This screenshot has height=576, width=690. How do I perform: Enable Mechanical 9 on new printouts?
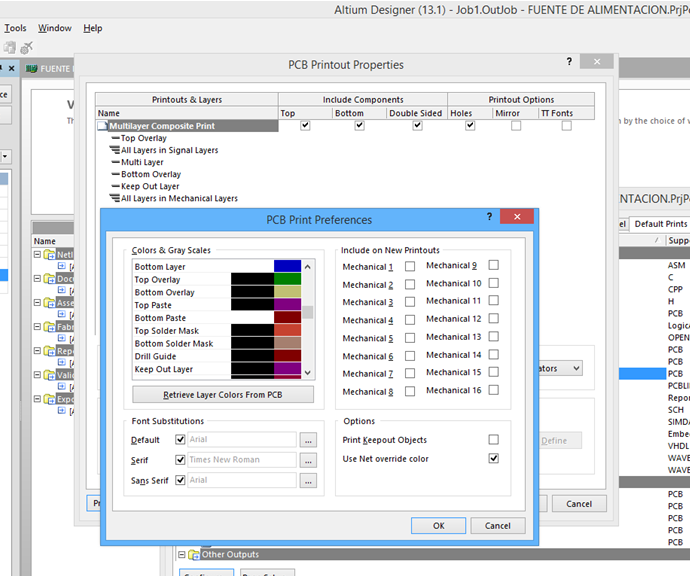[x=494, y=265]
